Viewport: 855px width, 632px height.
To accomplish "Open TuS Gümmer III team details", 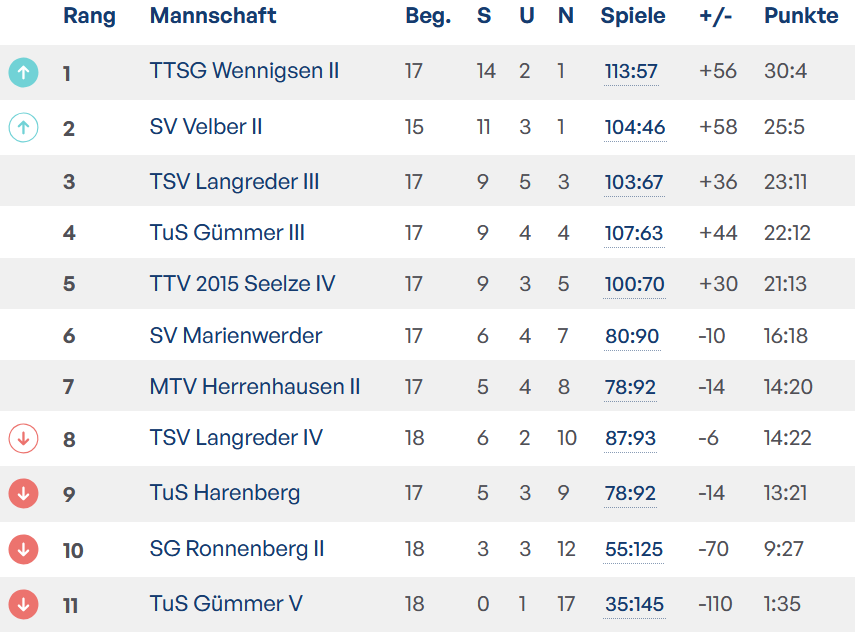I will 227,233.
